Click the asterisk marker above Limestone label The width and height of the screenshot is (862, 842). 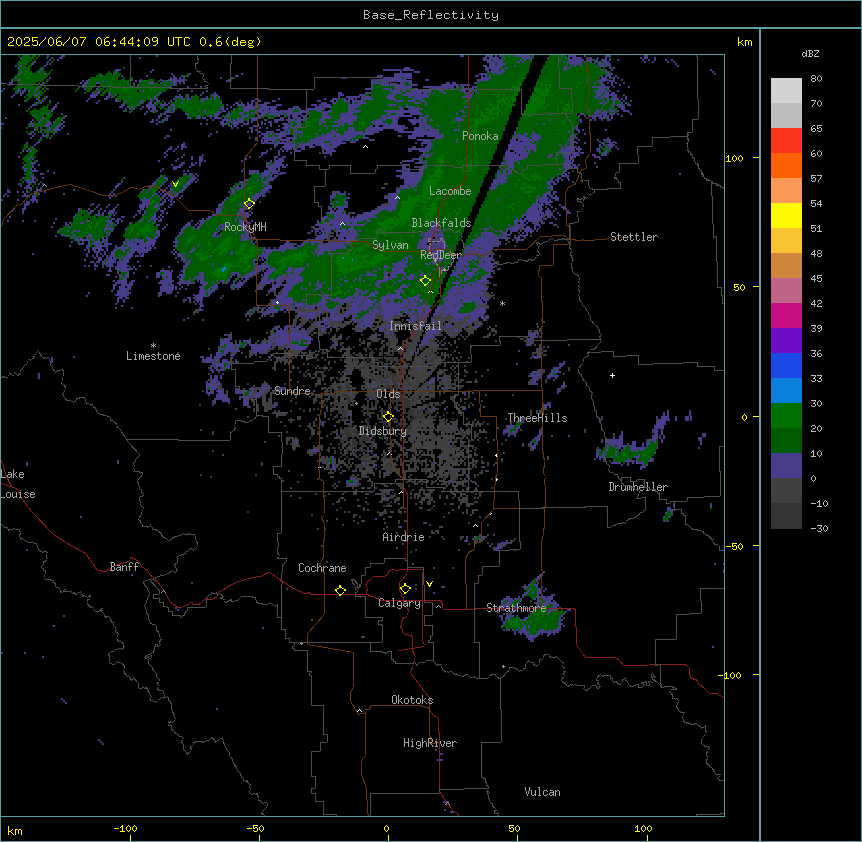(153, 346)
